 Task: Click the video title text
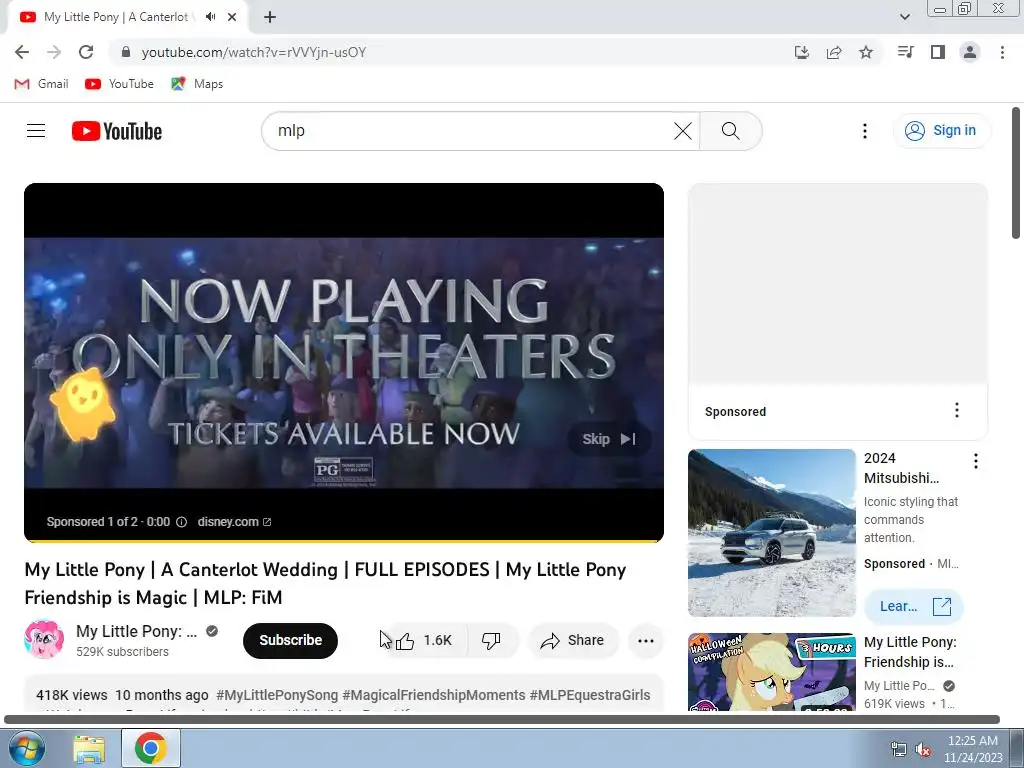click(x=325, y=583)
